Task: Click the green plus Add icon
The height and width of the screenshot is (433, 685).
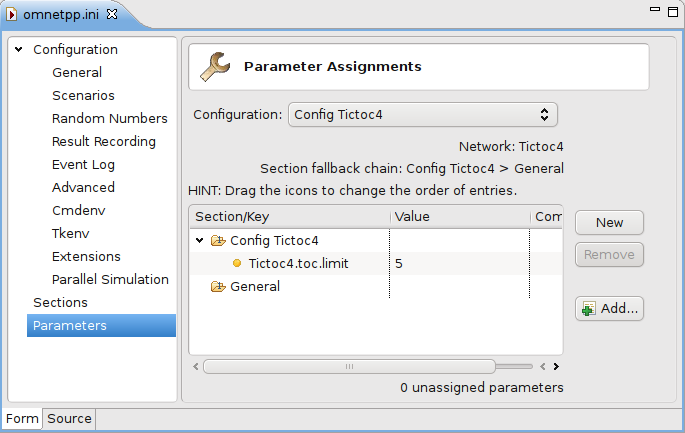Action: tap(588, 309)
